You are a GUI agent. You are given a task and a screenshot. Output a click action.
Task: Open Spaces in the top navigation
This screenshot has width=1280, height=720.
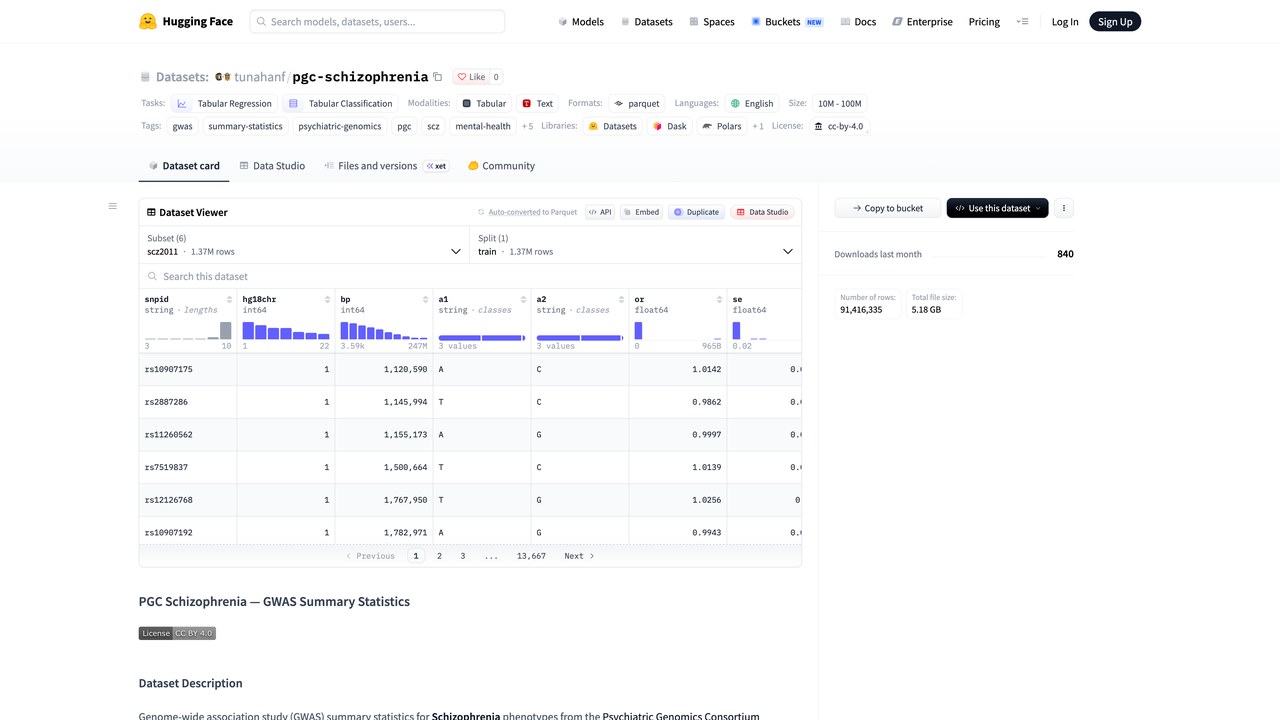[712, 21]
